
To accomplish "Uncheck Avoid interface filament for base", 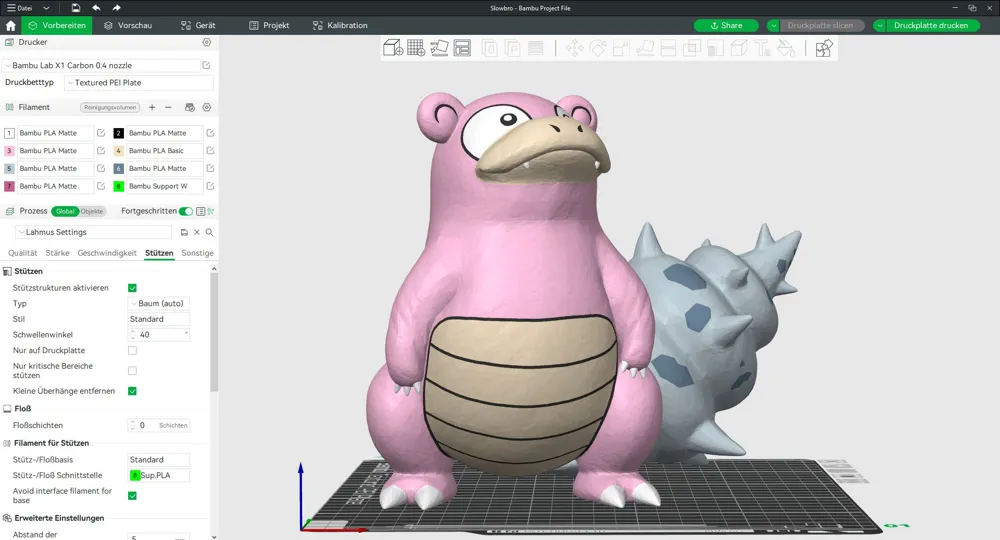I will [132, 495].
